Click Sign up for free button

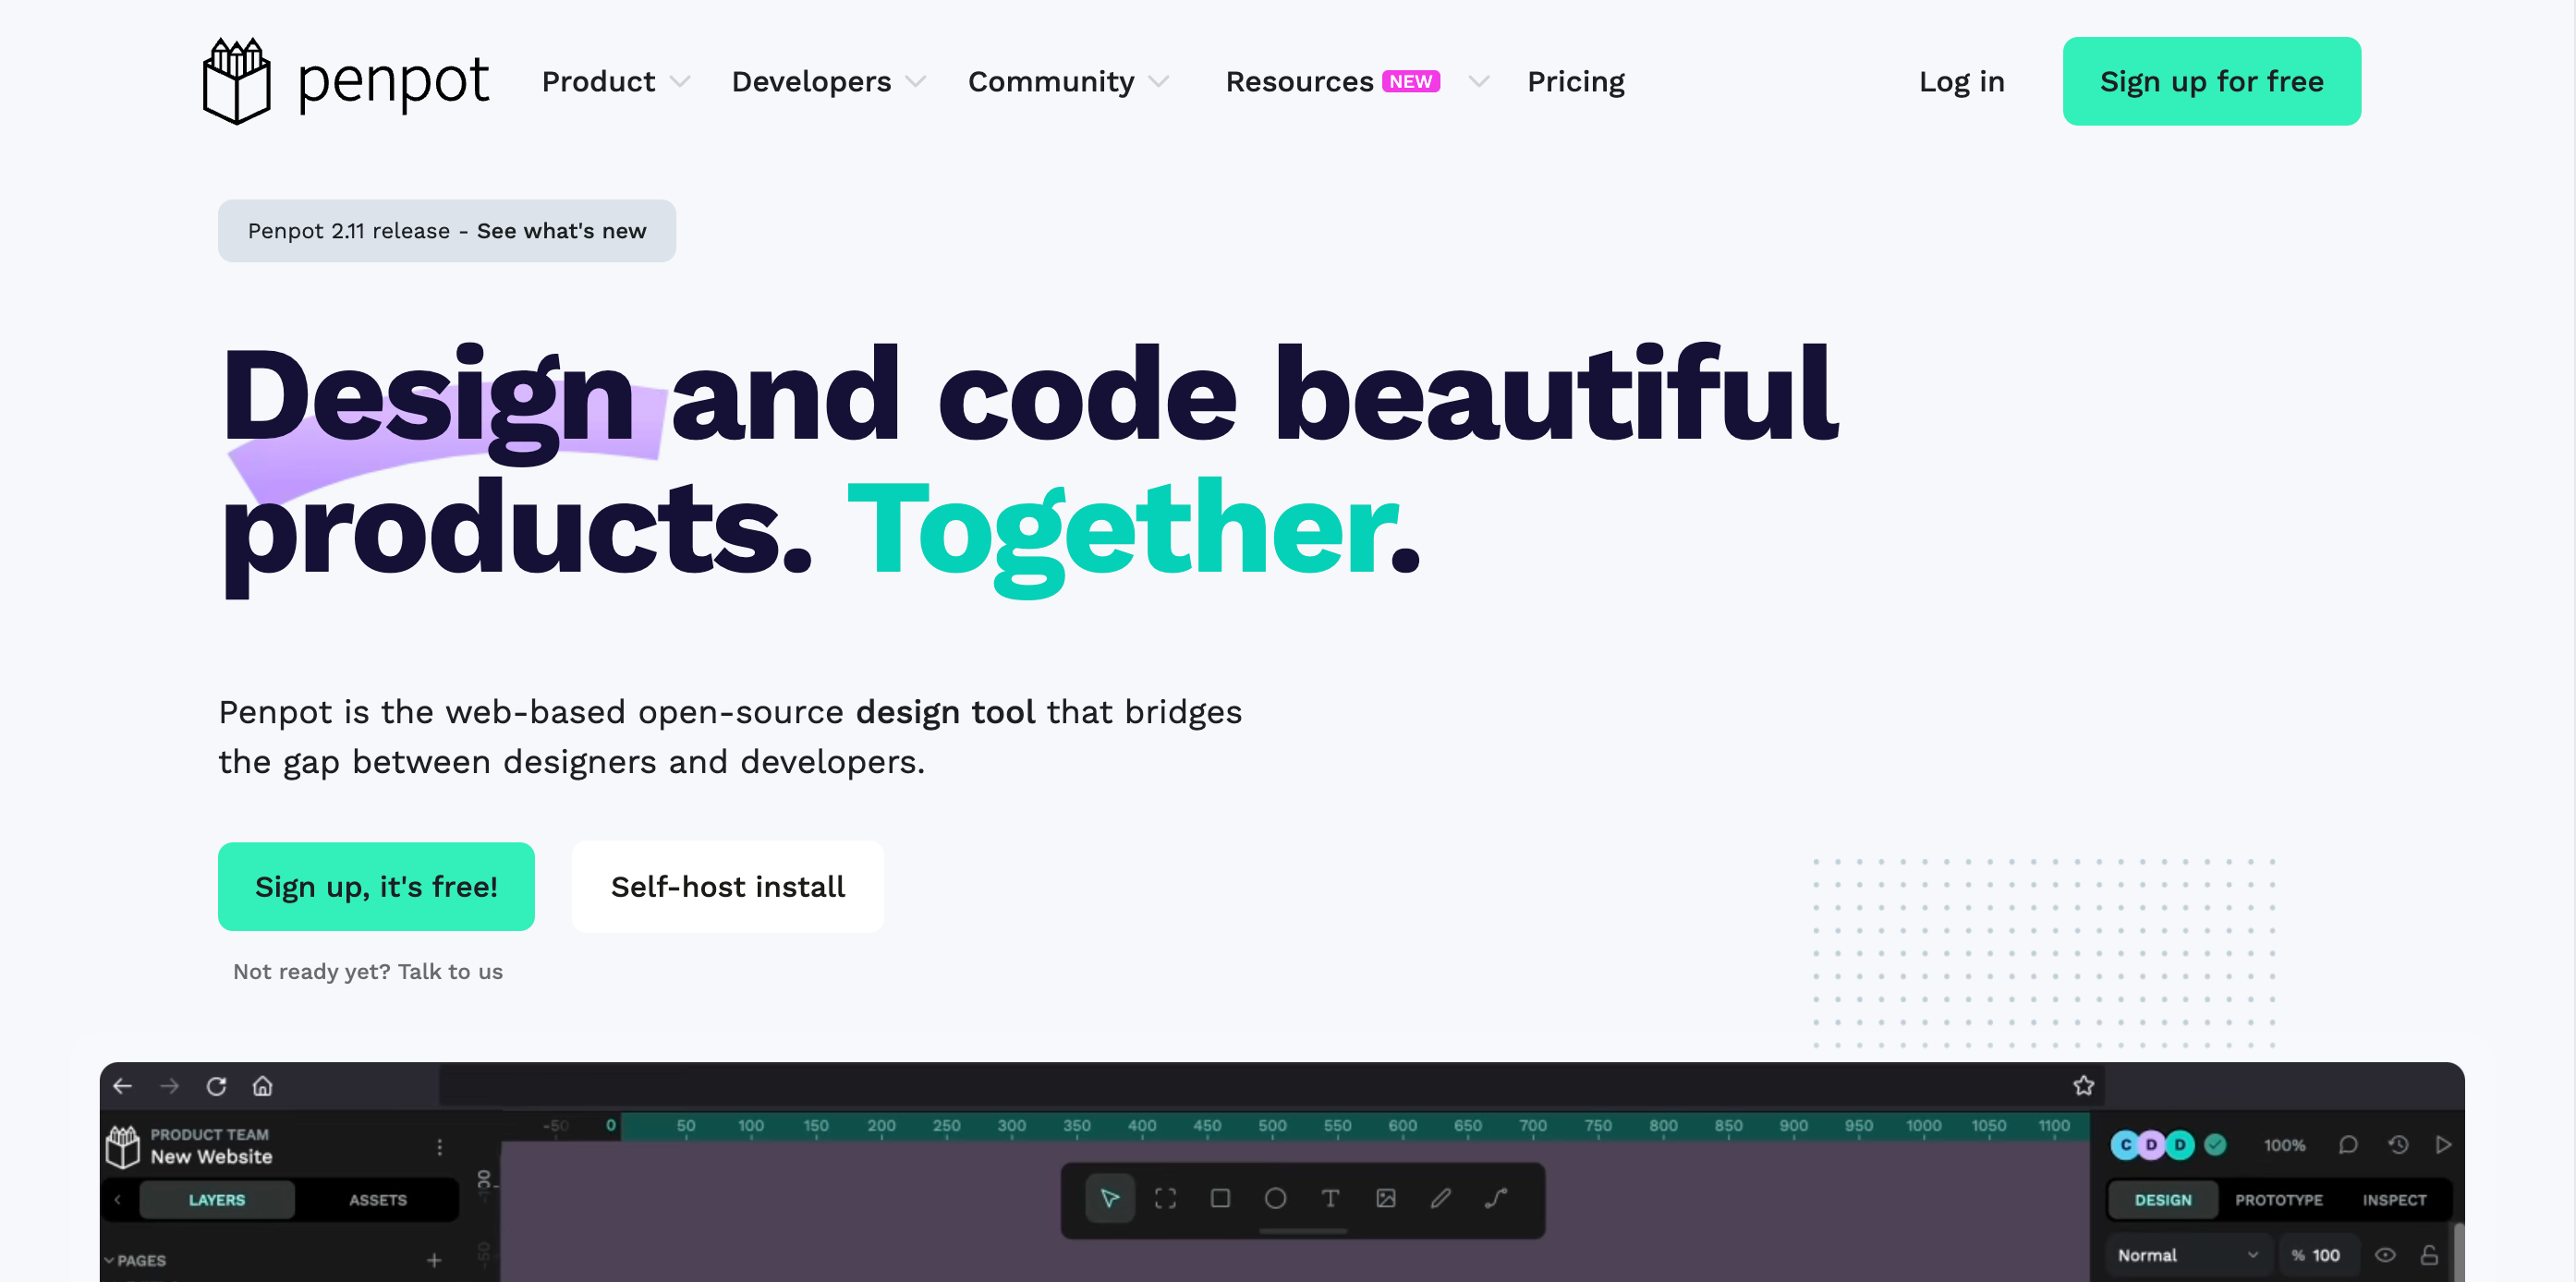pyautogui.click(x=2211, y=81)
